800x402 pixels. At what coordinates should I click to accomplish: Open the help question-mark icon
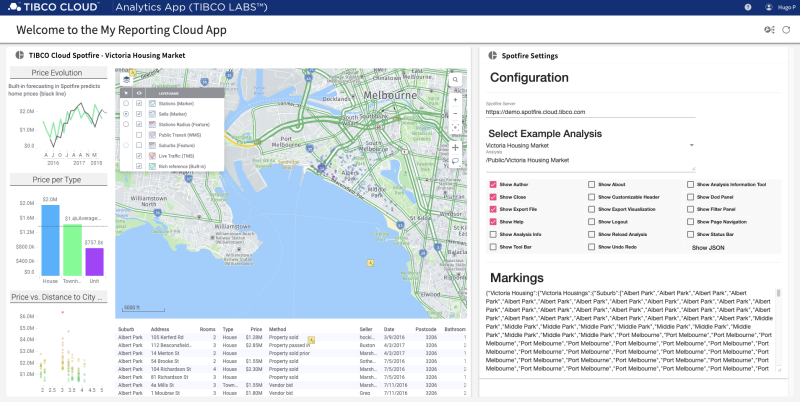[748, 7]
